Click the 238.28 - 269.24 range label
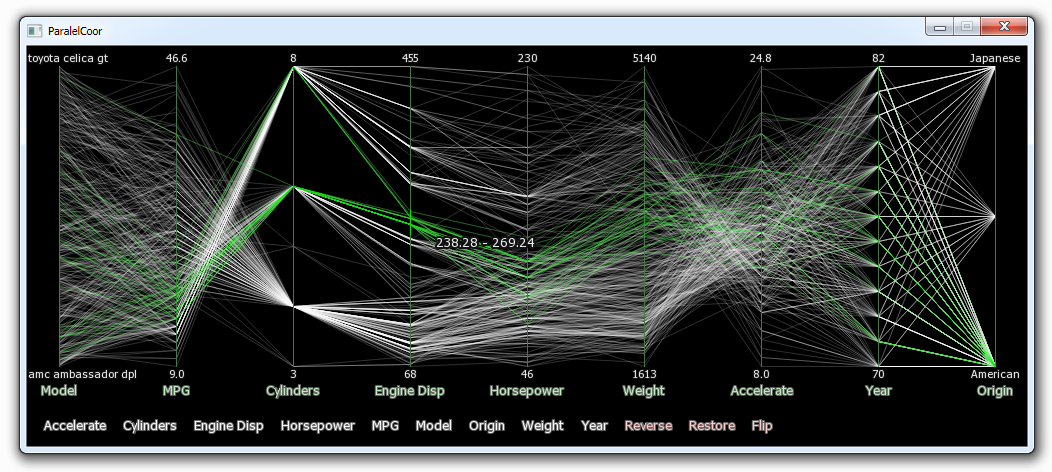The image size is (1052, 472). pyautogui.click(x=485, y=243)
